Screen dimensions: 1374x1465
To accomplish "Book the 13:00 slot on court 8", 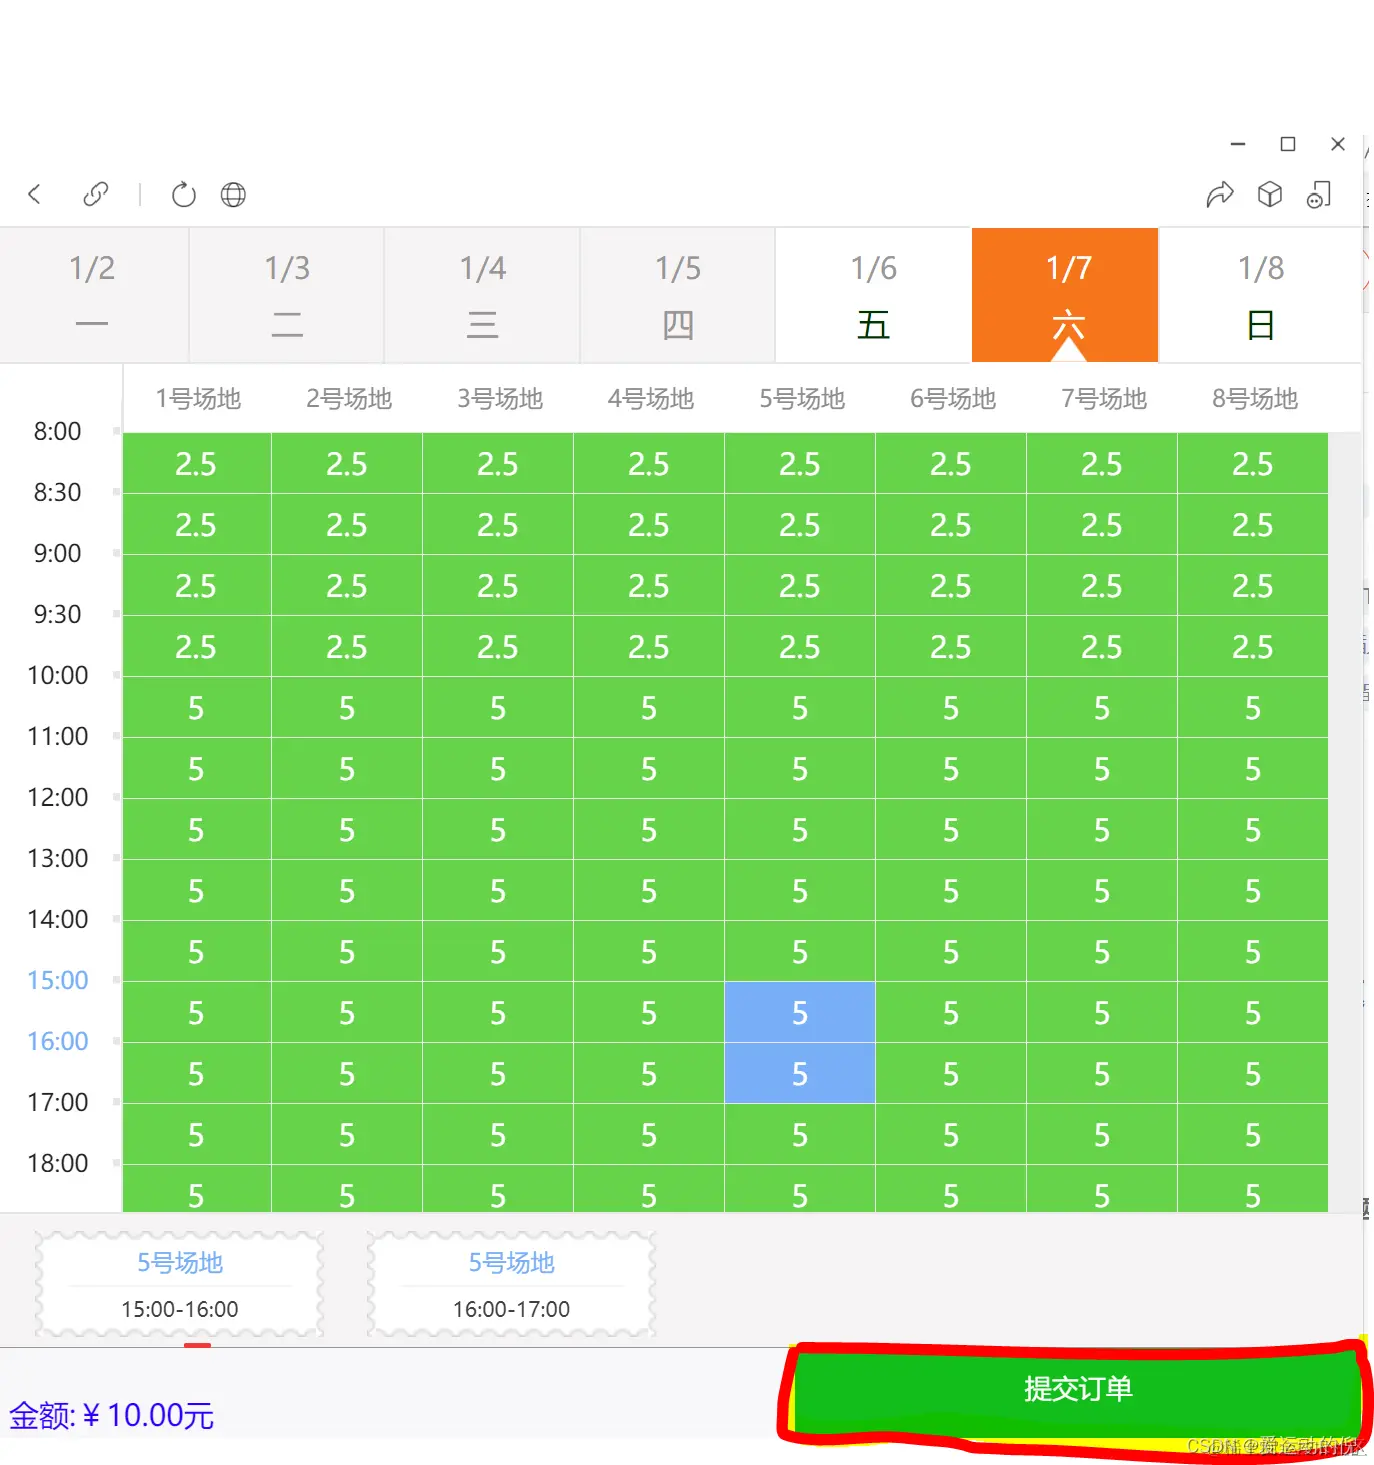I will pyautogui.click(x=1253, y=891).
